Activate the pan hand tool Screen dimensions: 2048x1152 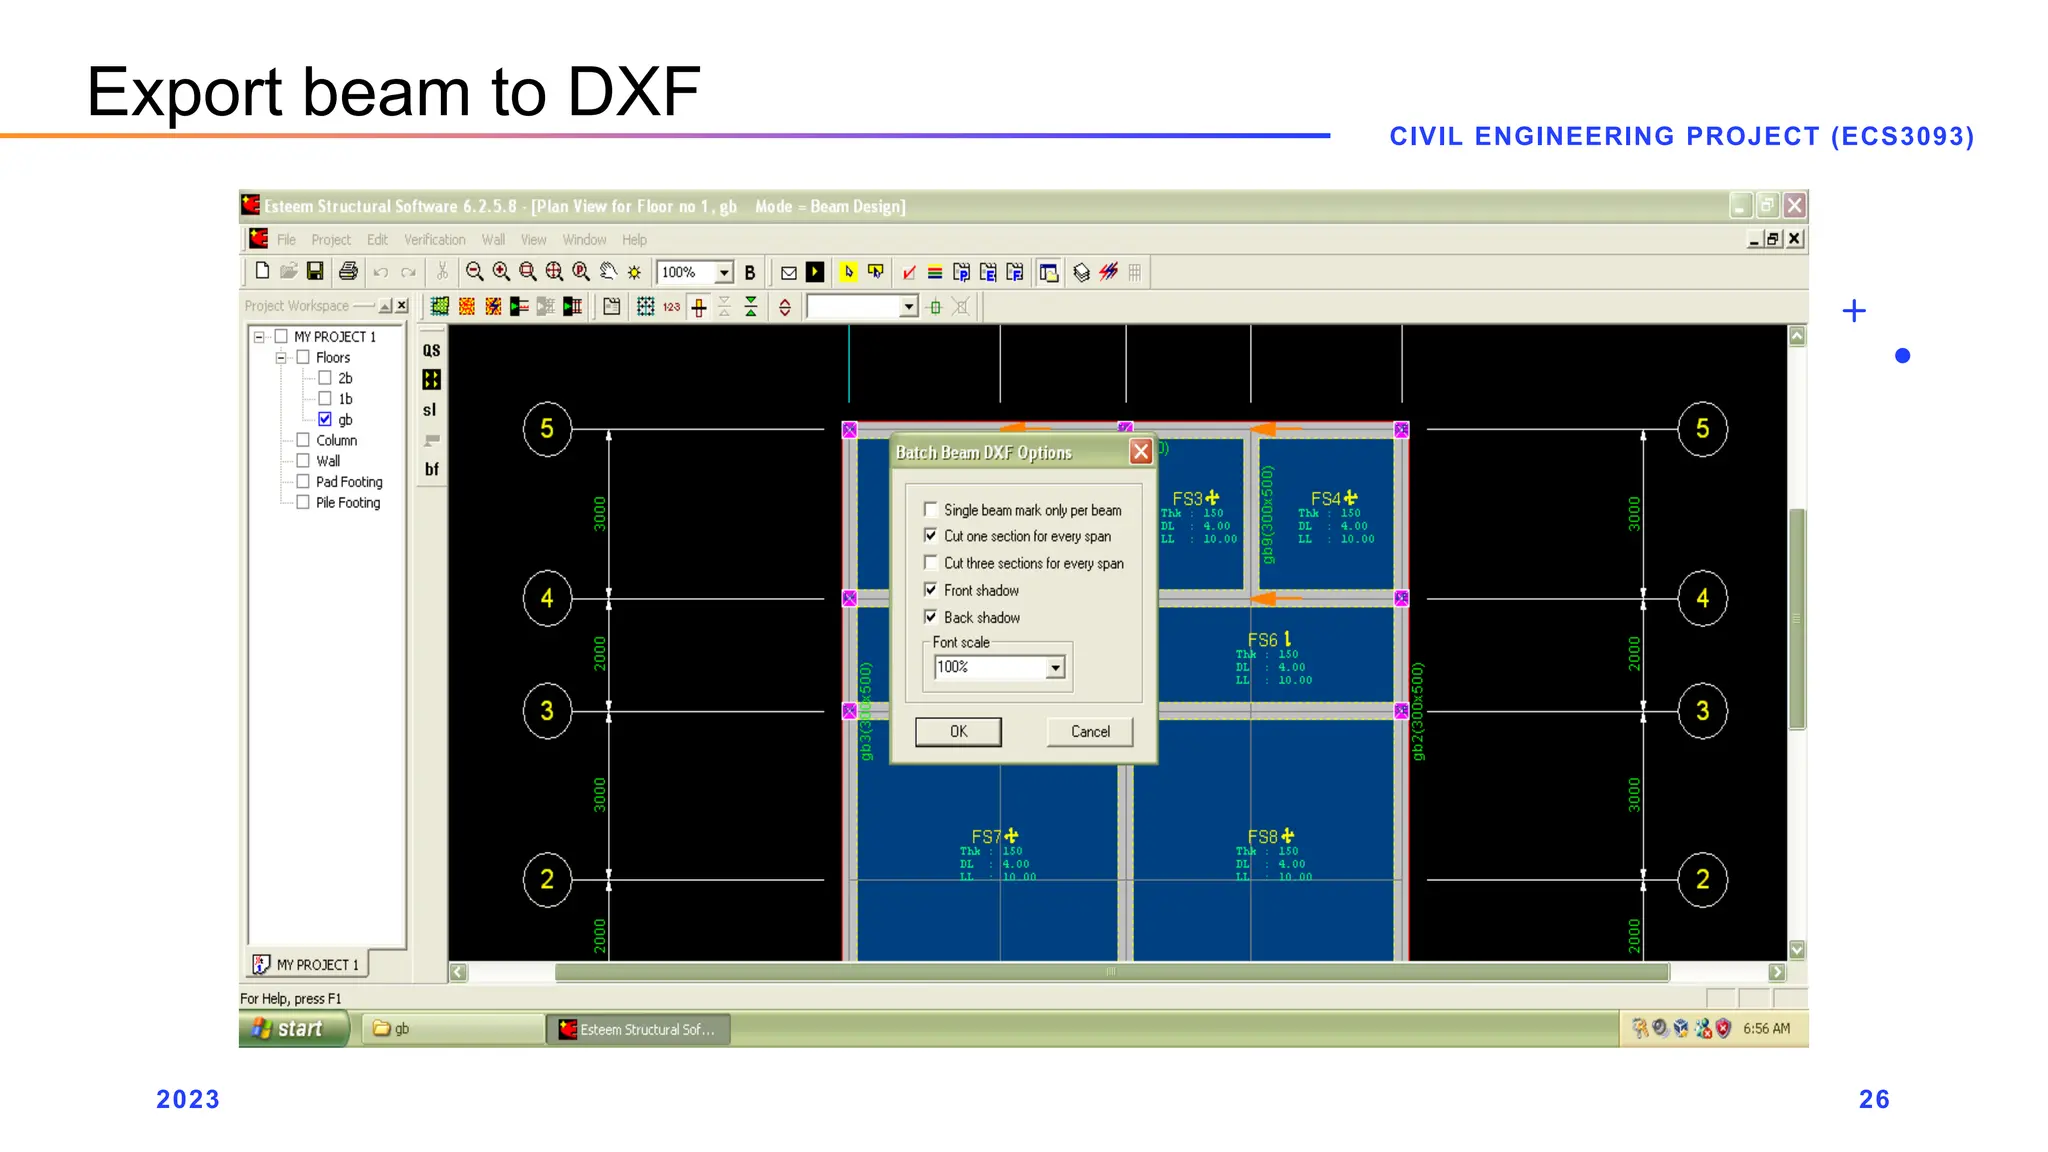pos(608,272)
